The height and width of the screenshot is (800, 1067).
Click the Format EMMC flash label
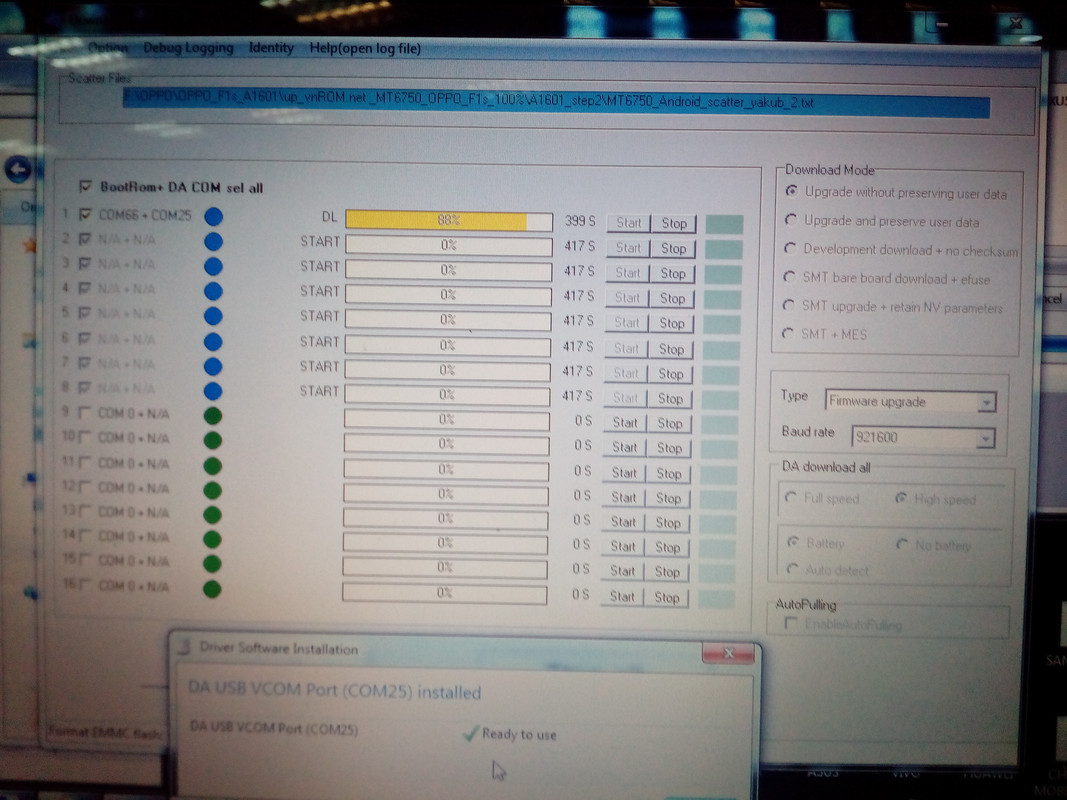(x=105, y=732)
